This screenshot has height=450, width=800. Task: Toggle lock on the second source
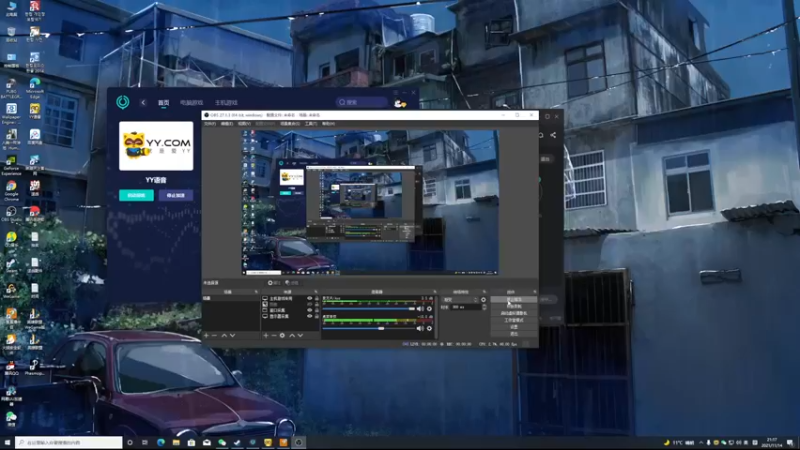coord(316,304)
